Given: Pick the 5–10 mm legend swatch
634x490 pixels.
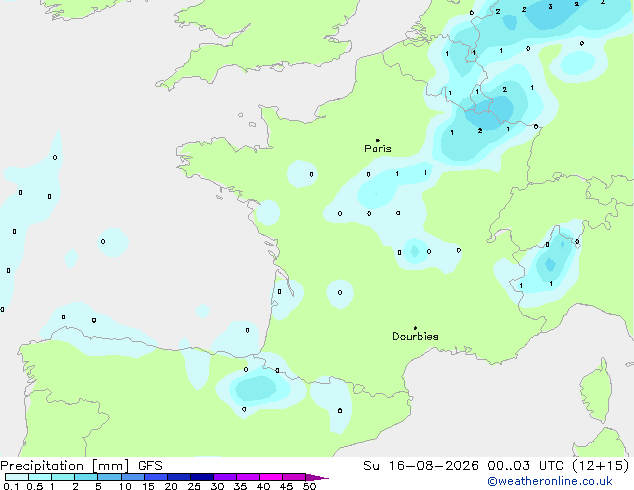Looking at the screenshot, I should [109, 477].
